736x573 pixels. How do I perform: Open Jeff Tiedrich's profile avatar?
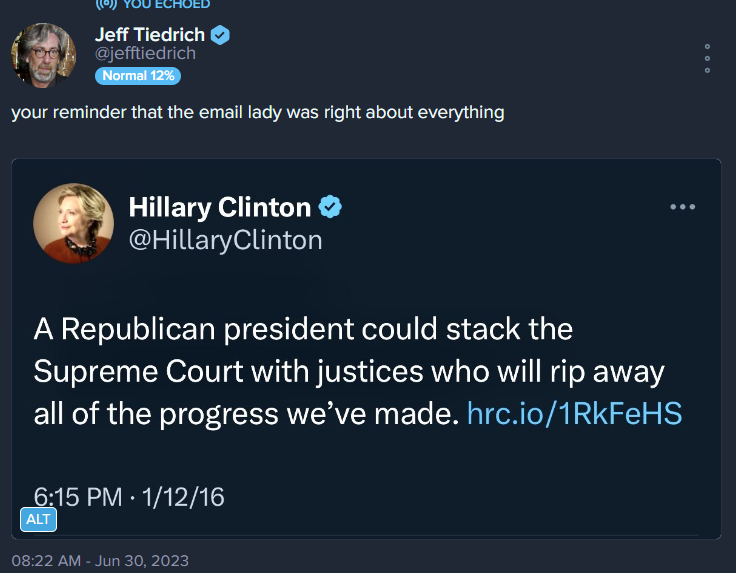pos(44,52)
